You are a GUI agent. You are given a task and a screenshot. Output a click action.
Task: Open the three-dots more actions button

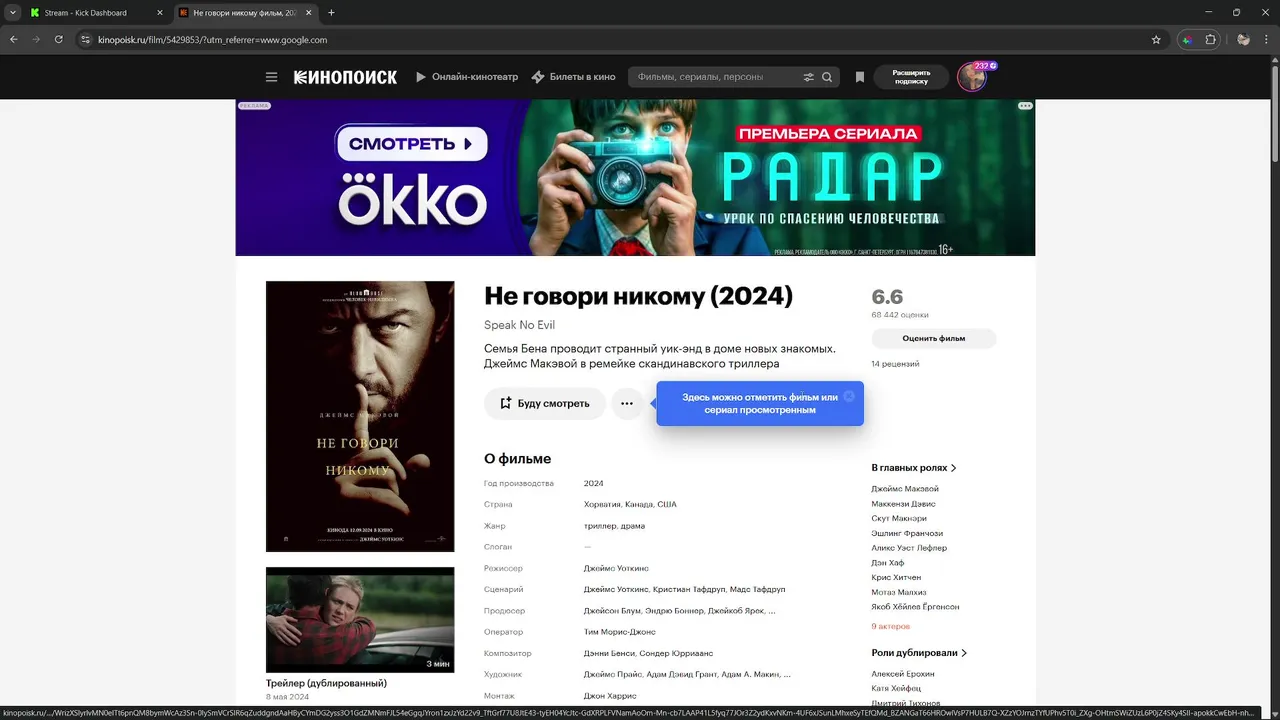pos(627,403)
